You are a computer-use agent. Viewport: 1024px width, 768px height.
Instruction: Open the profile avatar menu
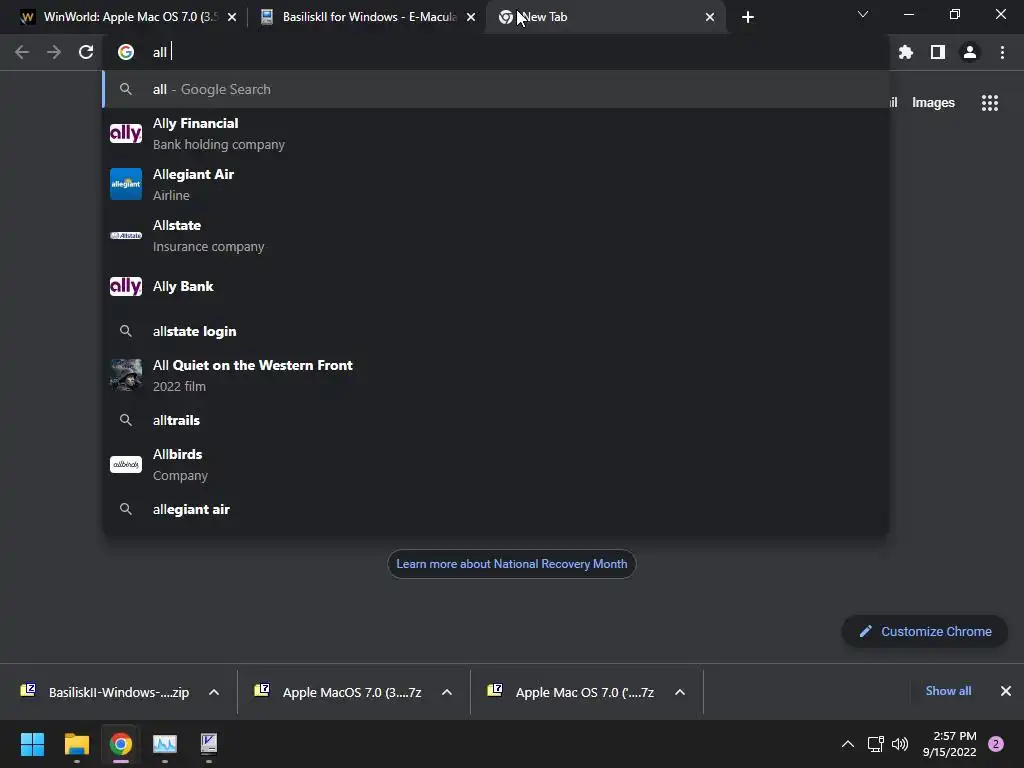point(970,52)
